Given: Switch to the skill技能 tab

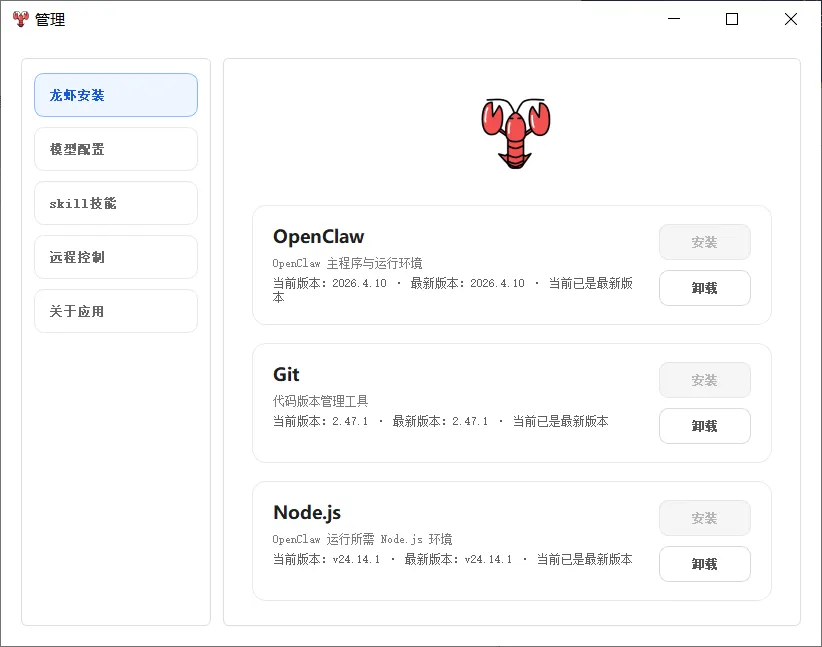Looking at the screenshot, I should coord(116,203).
